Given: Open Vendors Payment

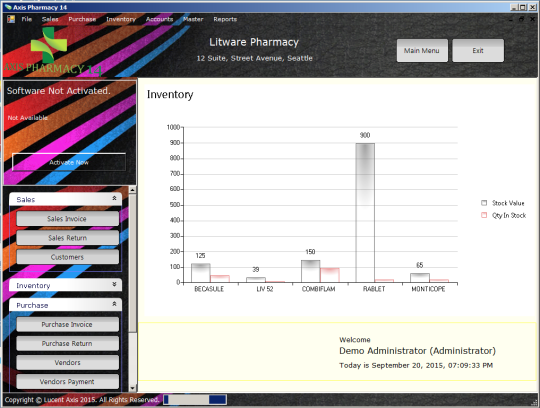Looking at the screenshot, I should (x=68, y=382).
